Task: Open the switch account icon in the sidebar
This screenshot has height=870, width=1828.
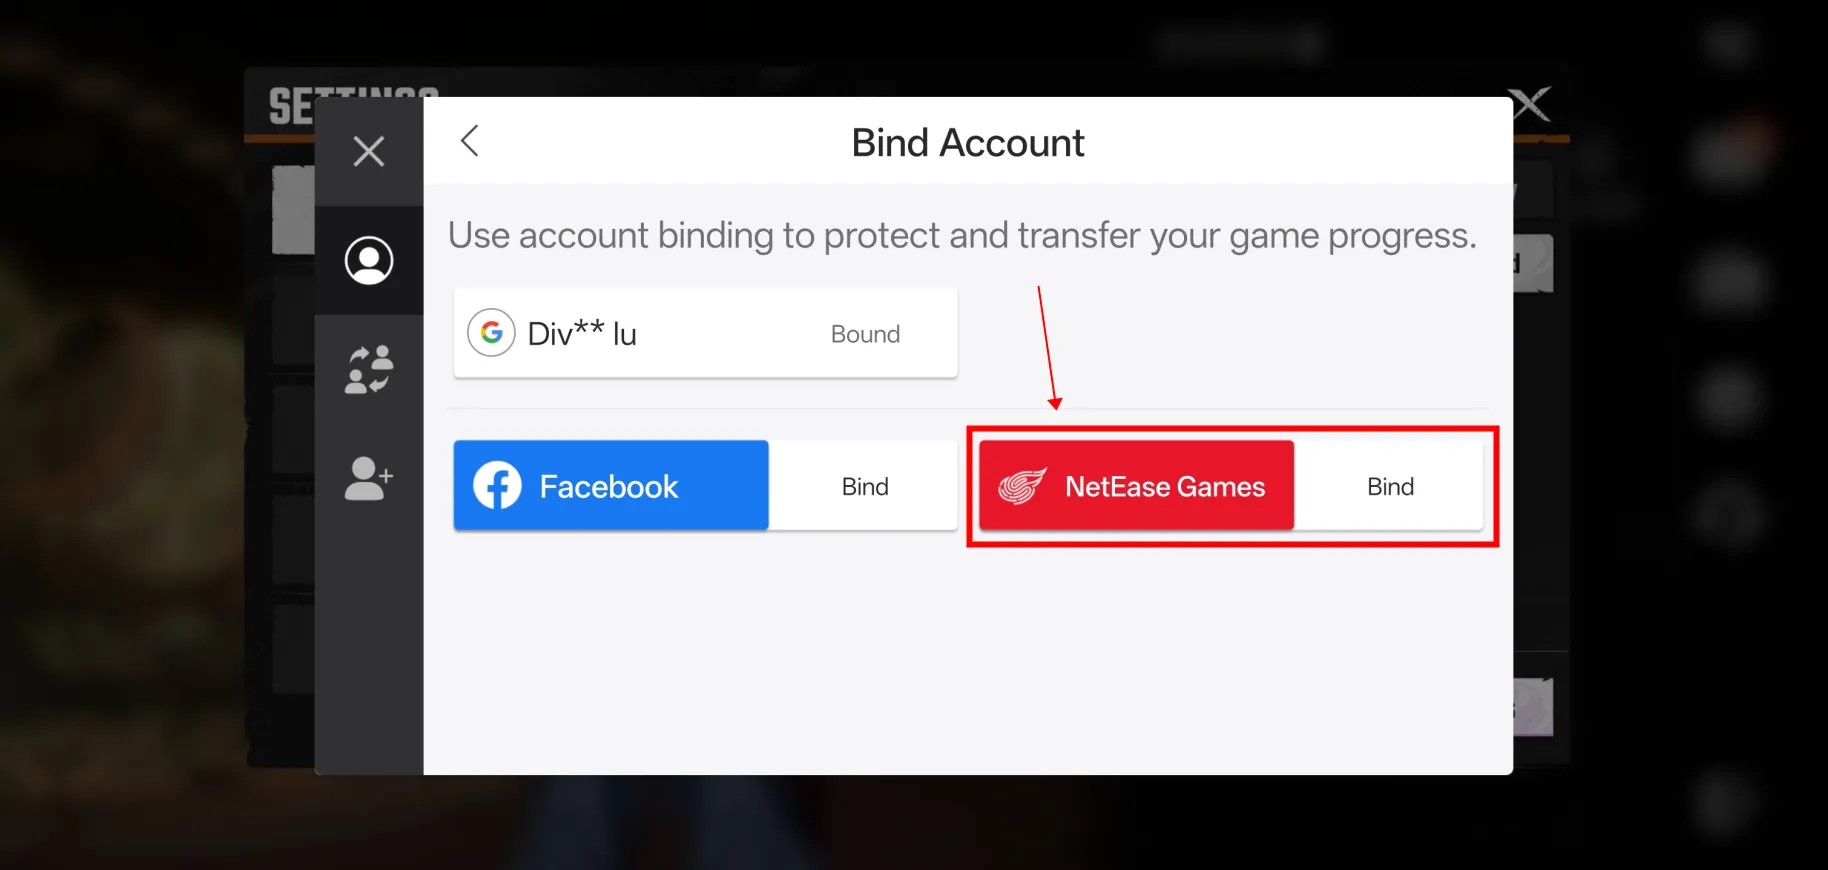Action: click(369, 370)
